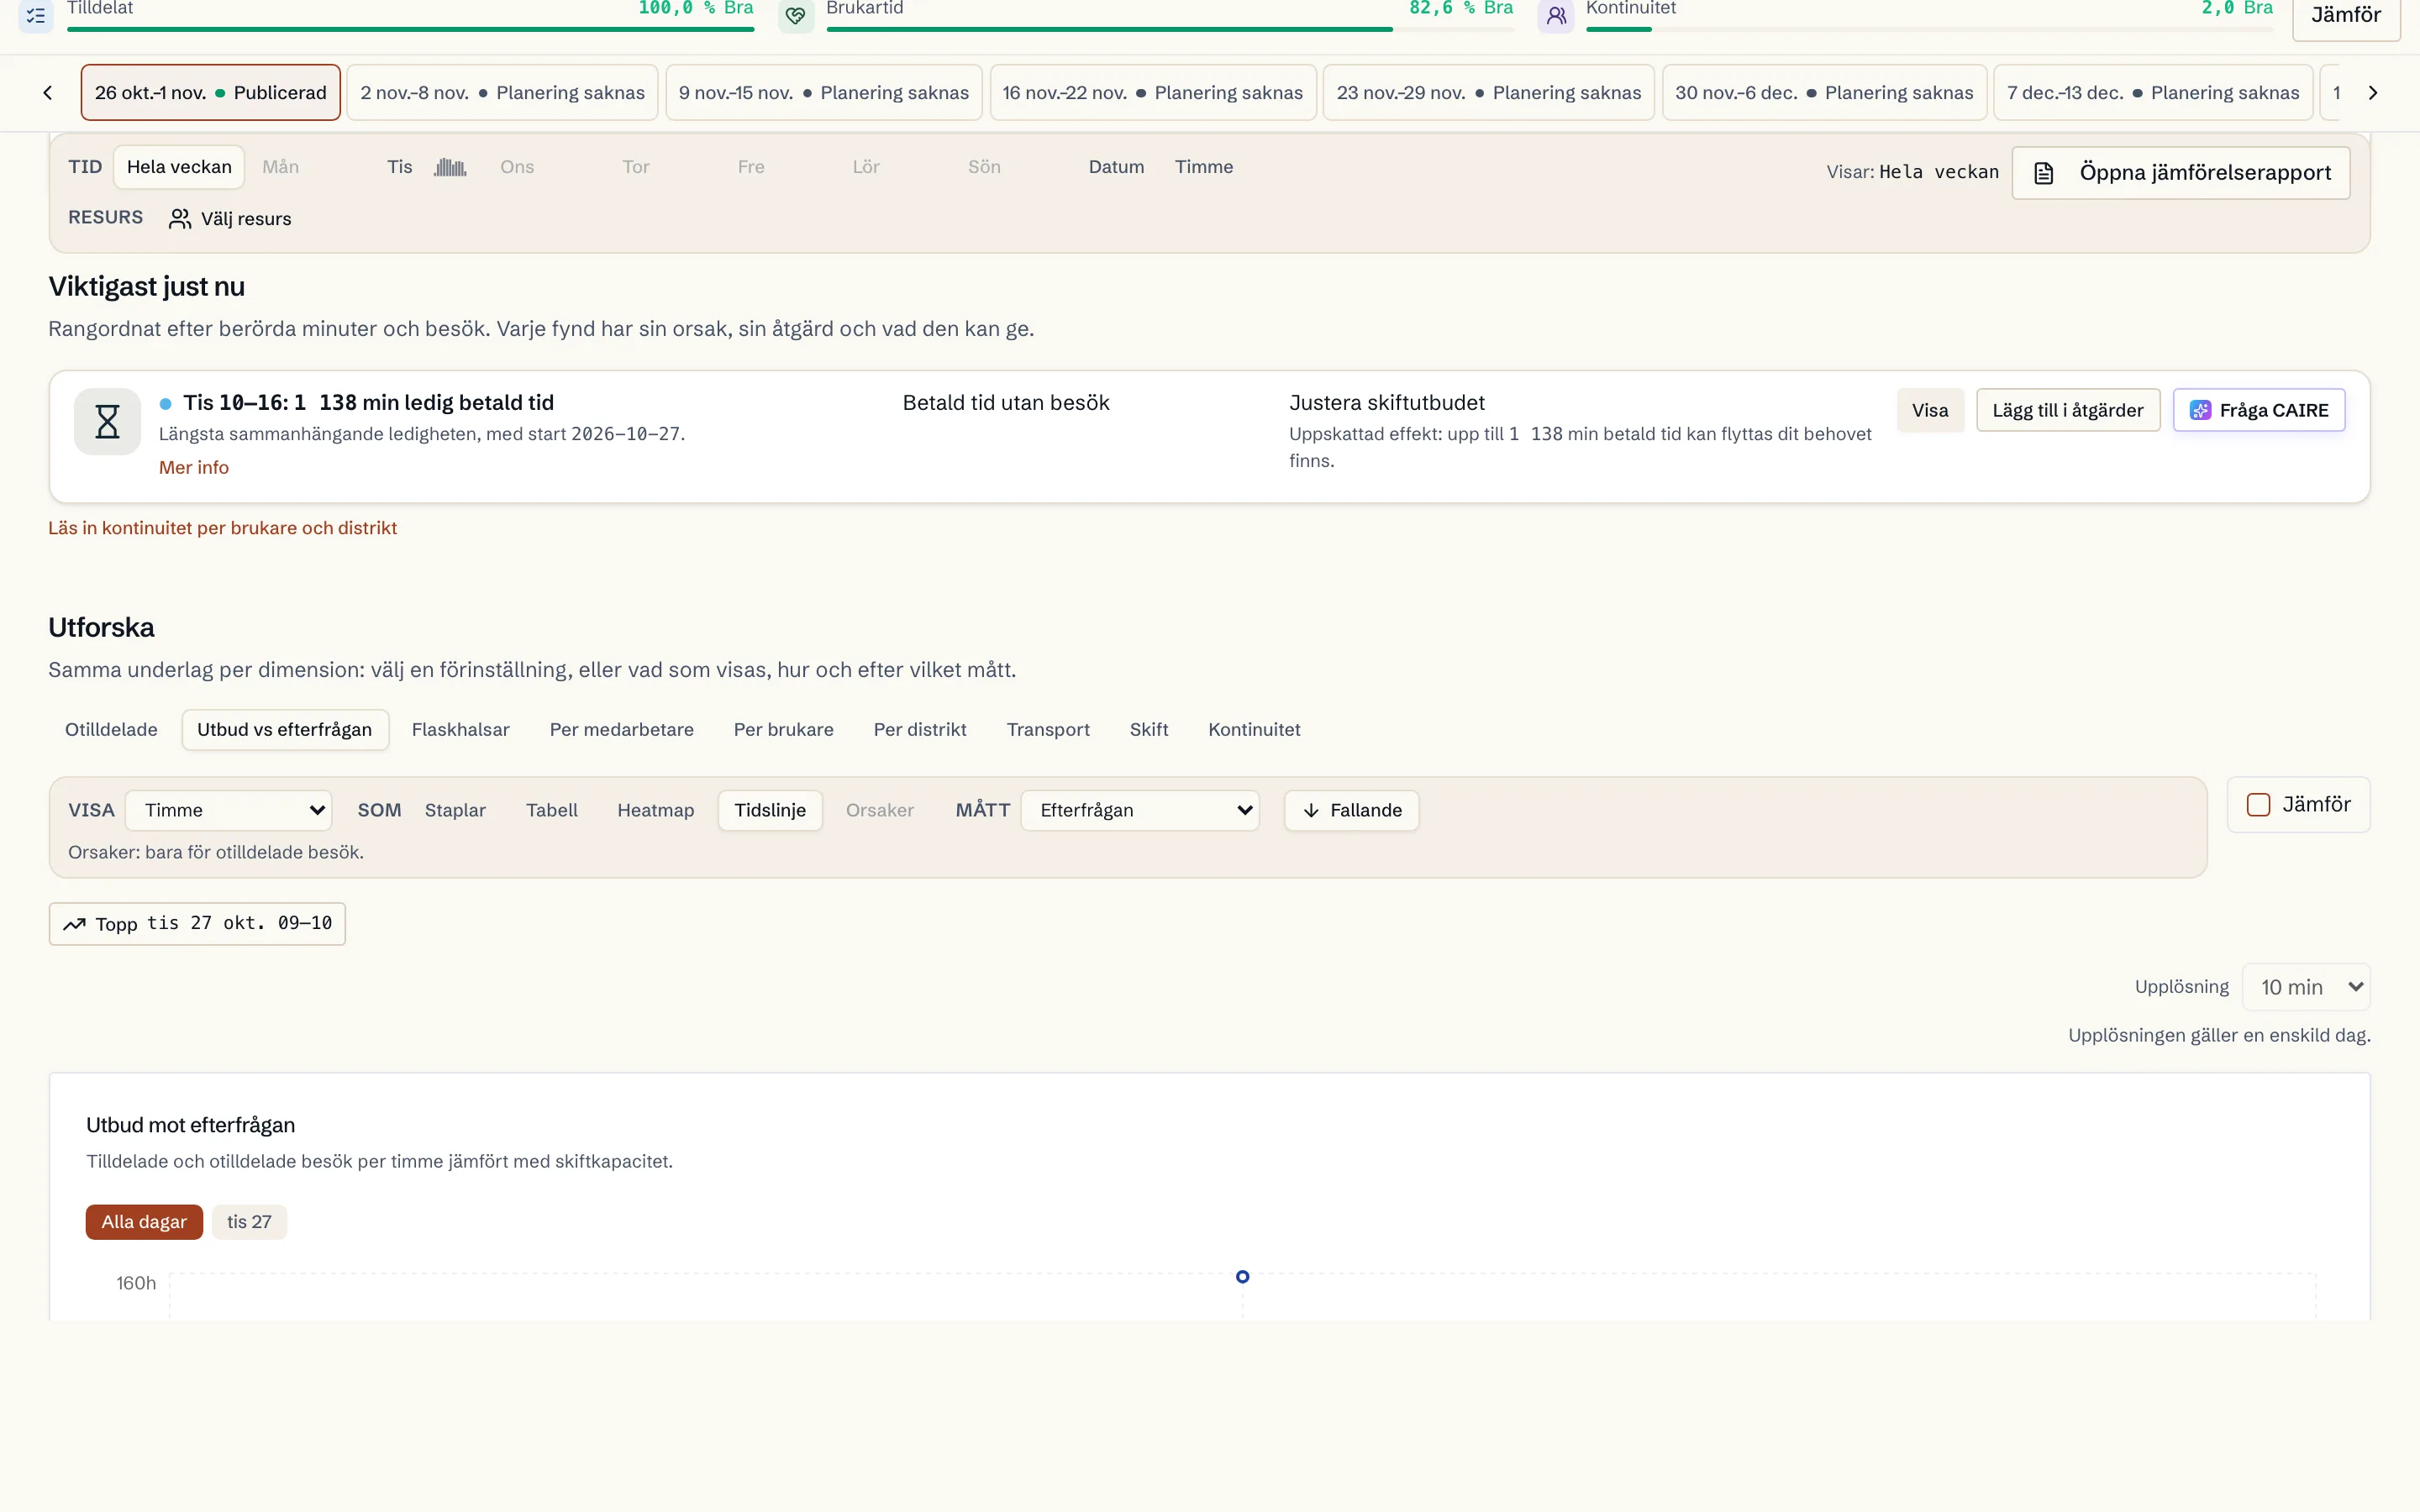Screen dimensions: 2420x1512
Task: Open the Flaskhalsar tab
Action: click(461, 730)
